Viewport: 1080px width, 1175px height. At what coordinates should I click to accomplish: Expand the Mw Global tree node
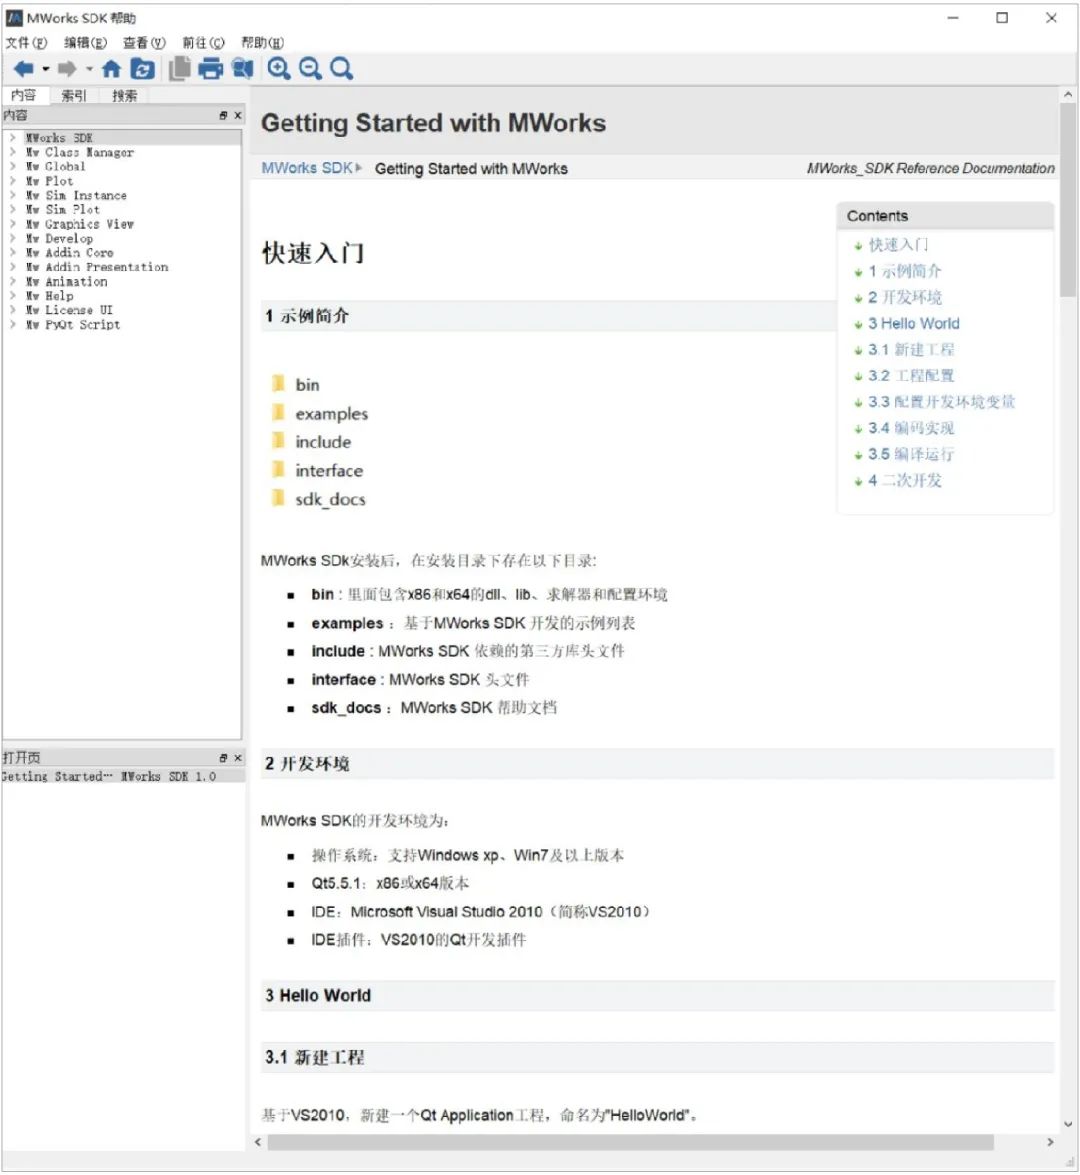coord(13,166)
